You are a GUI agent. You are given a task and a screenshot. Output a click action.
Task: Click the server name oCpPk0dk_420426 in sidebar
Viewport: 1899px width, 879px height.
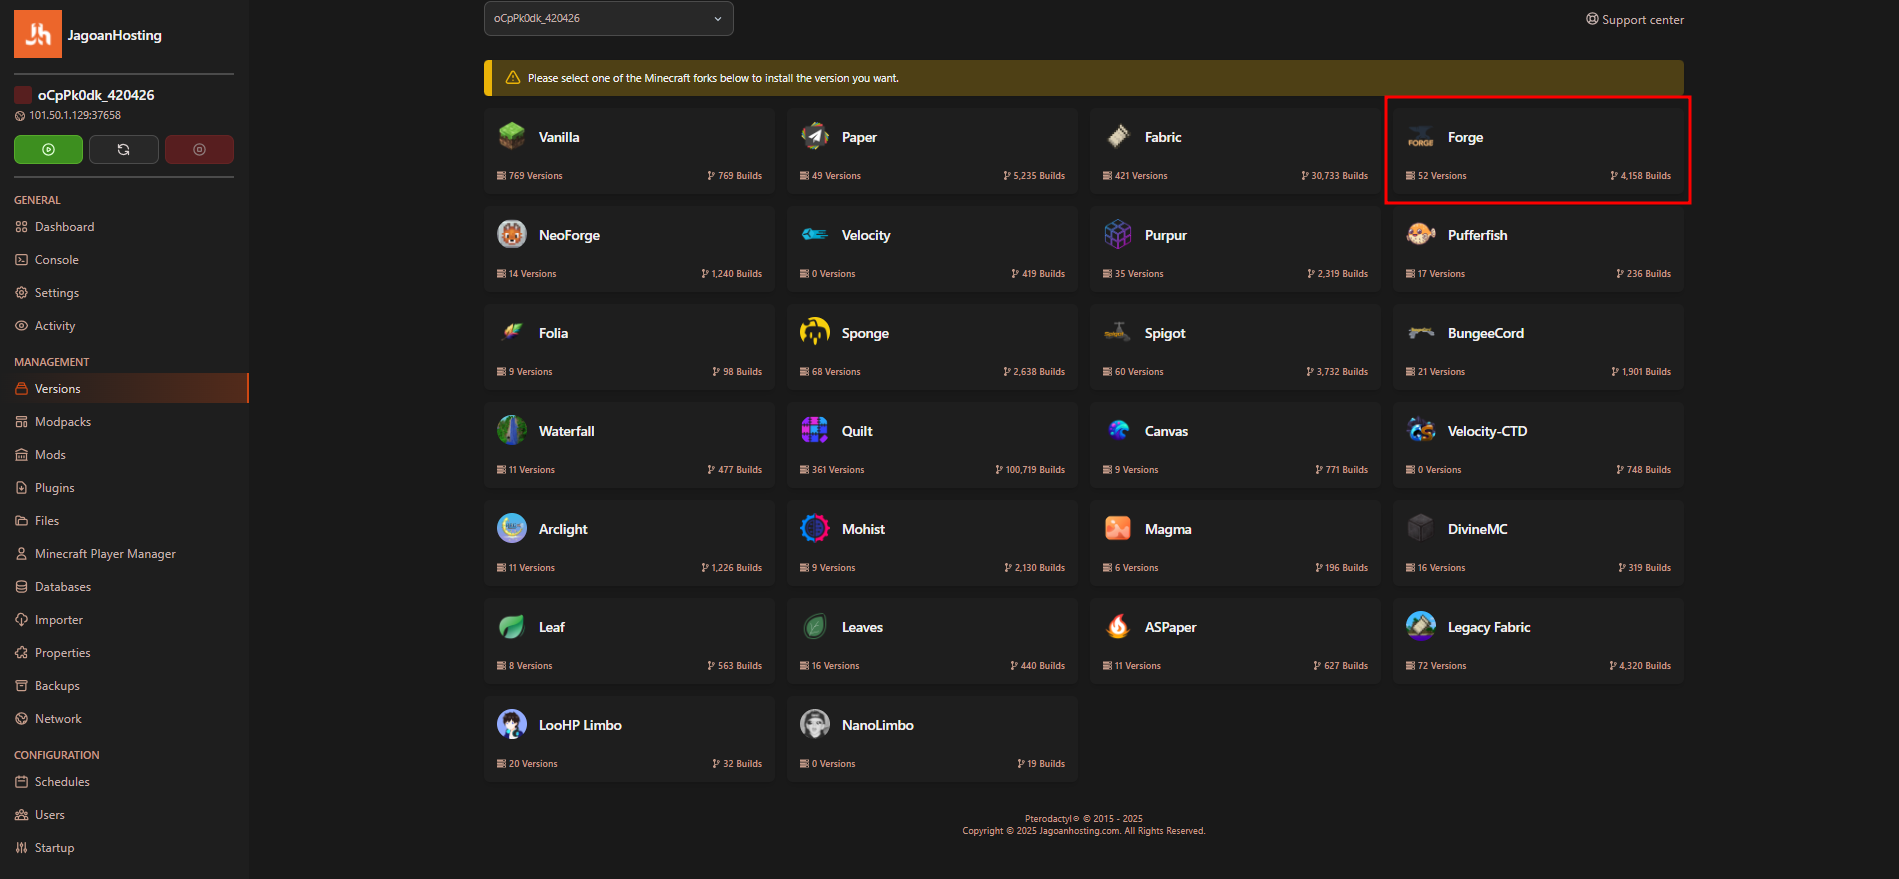(96, 95)
